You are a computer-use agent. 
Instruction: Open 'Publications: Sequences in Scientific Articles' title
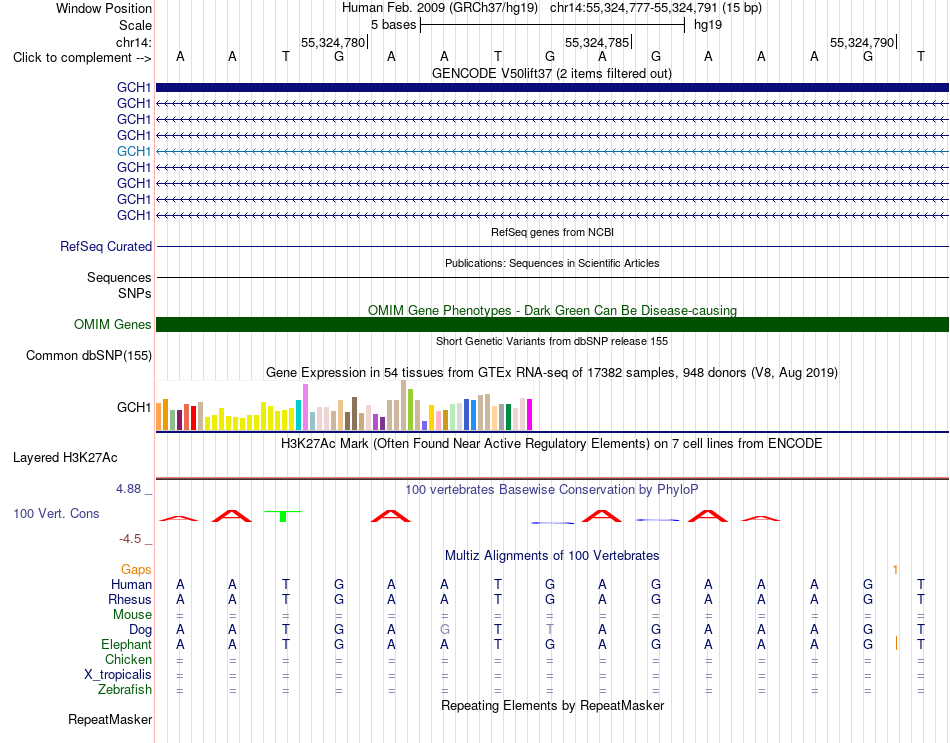(x=552, y=263)
